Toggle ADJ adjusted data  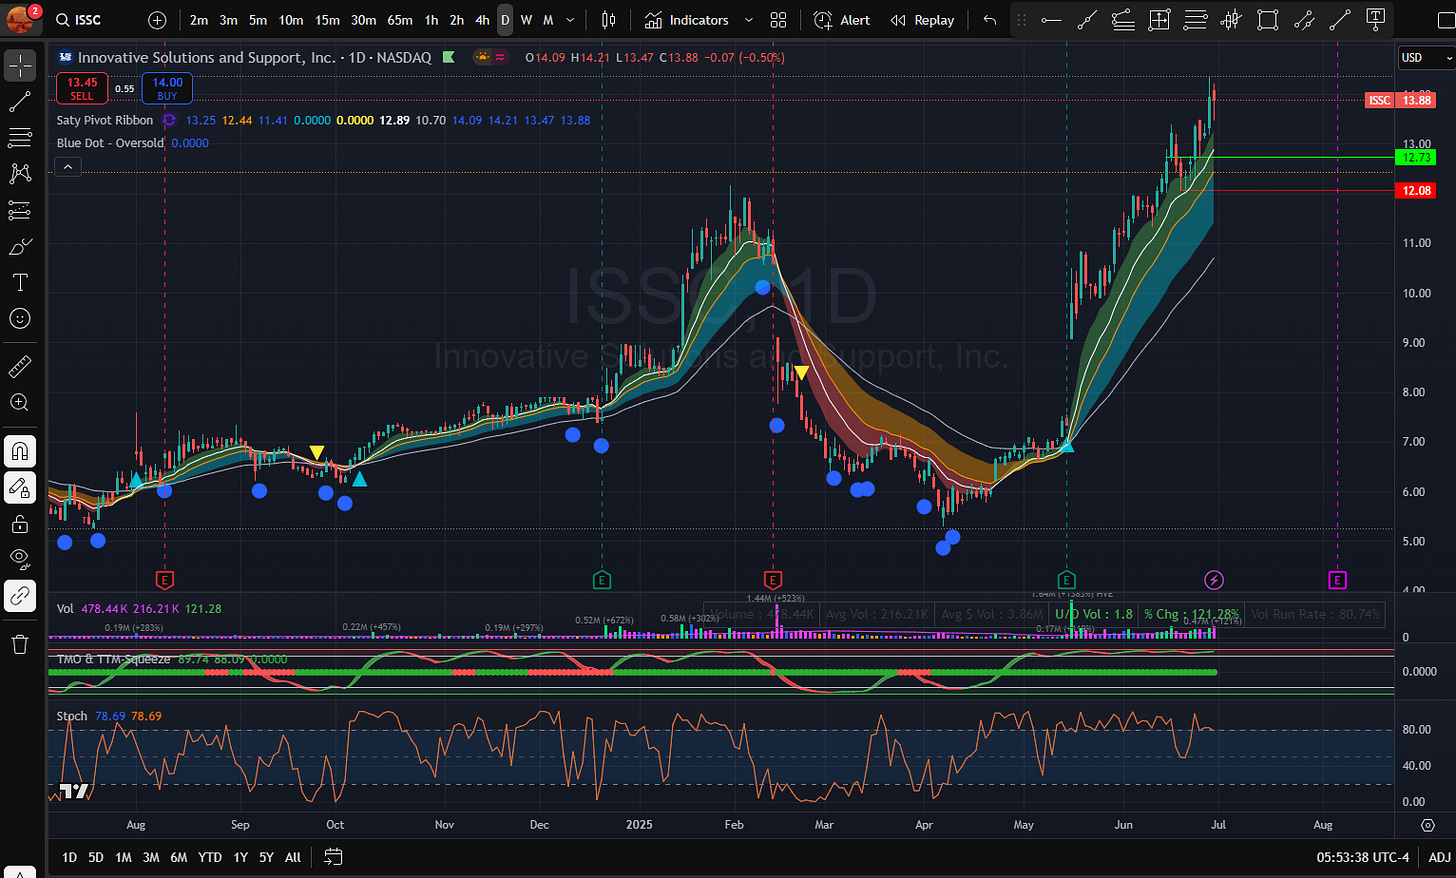click(1439, 857)
